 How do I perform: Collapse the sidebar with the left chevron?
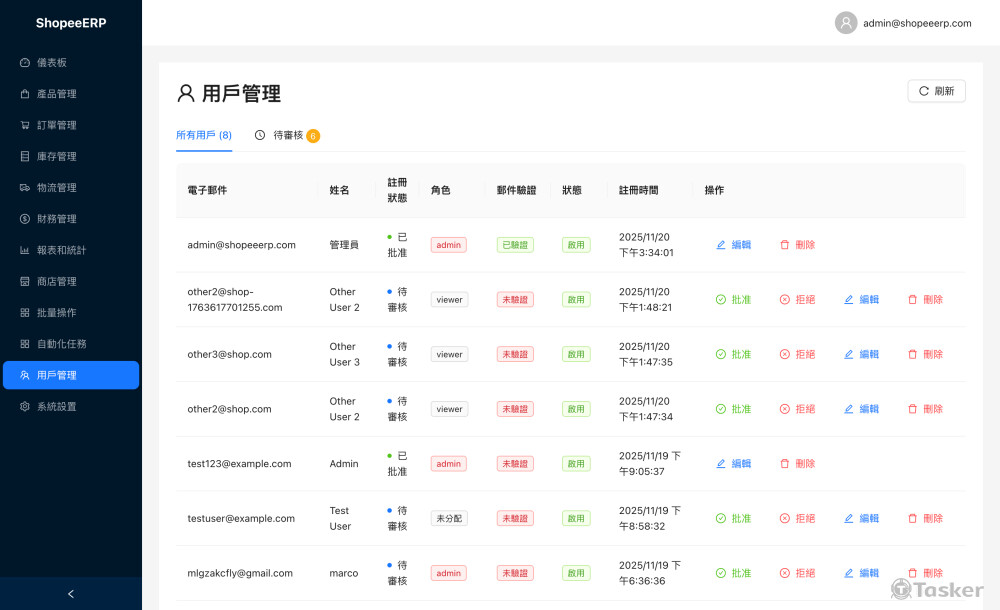pyautogui.click(x=70, y=594)
